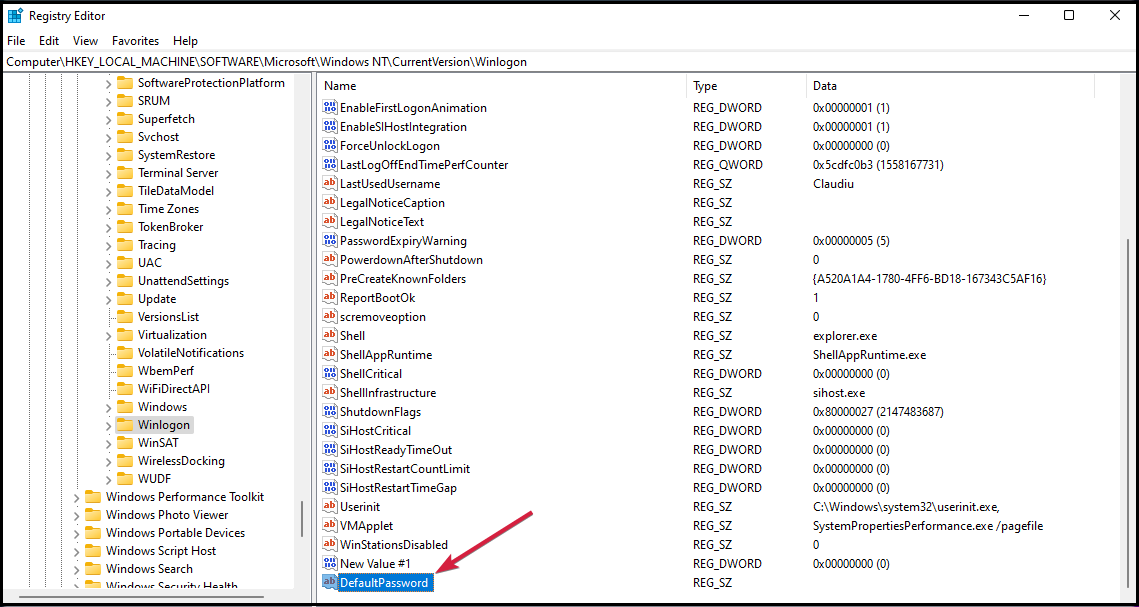Screen dimensions: 1139x607
Task: Click the DWORD icon beside ShellCritical
Action: pyautogui.click(x=330, y=373)
